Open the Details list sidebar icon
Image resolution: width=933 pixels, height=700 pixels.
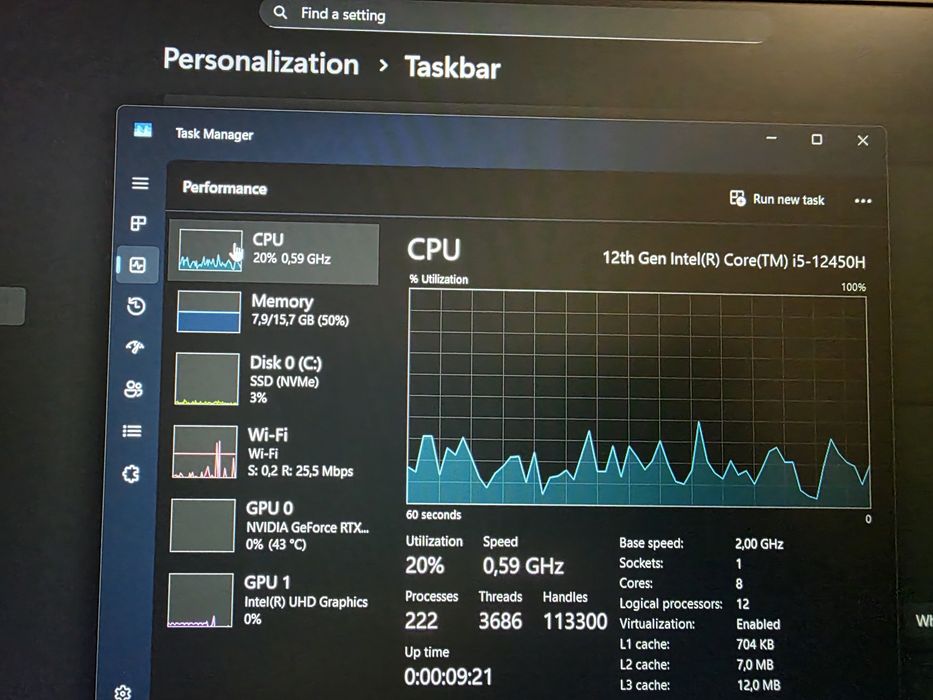tap(132, 431)
